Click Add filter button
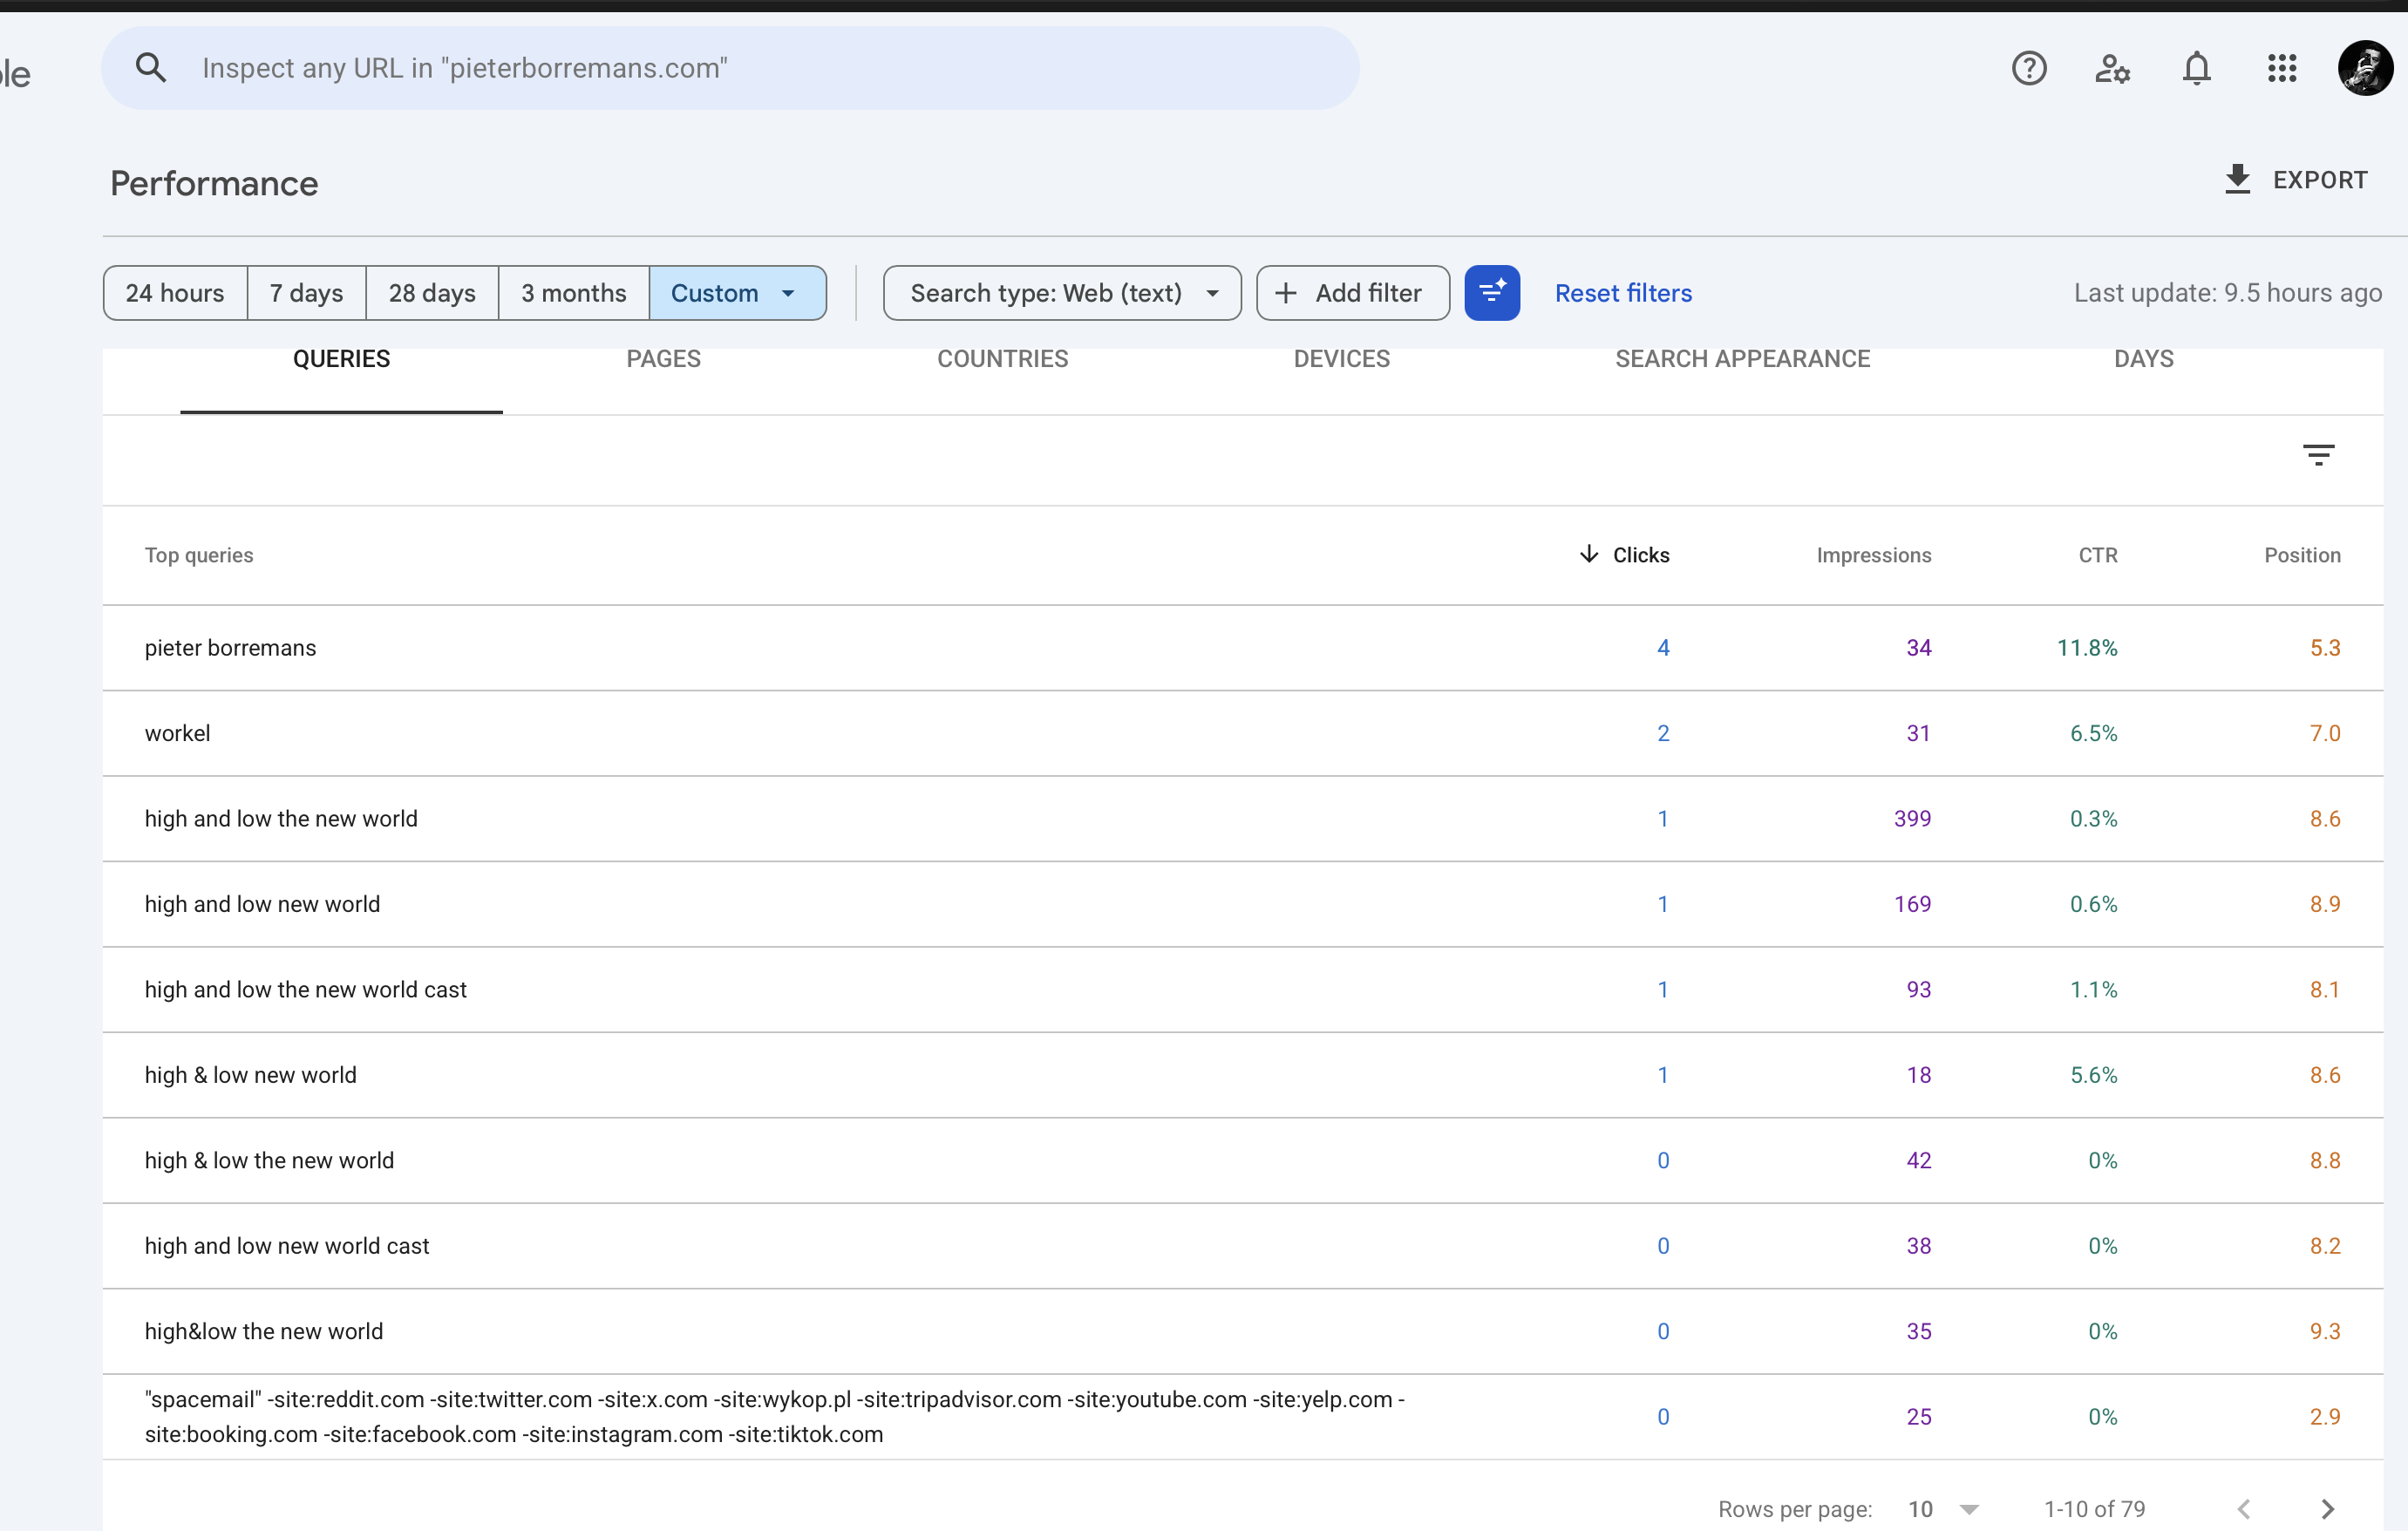2408x1531 pixels. [1352, 293]
